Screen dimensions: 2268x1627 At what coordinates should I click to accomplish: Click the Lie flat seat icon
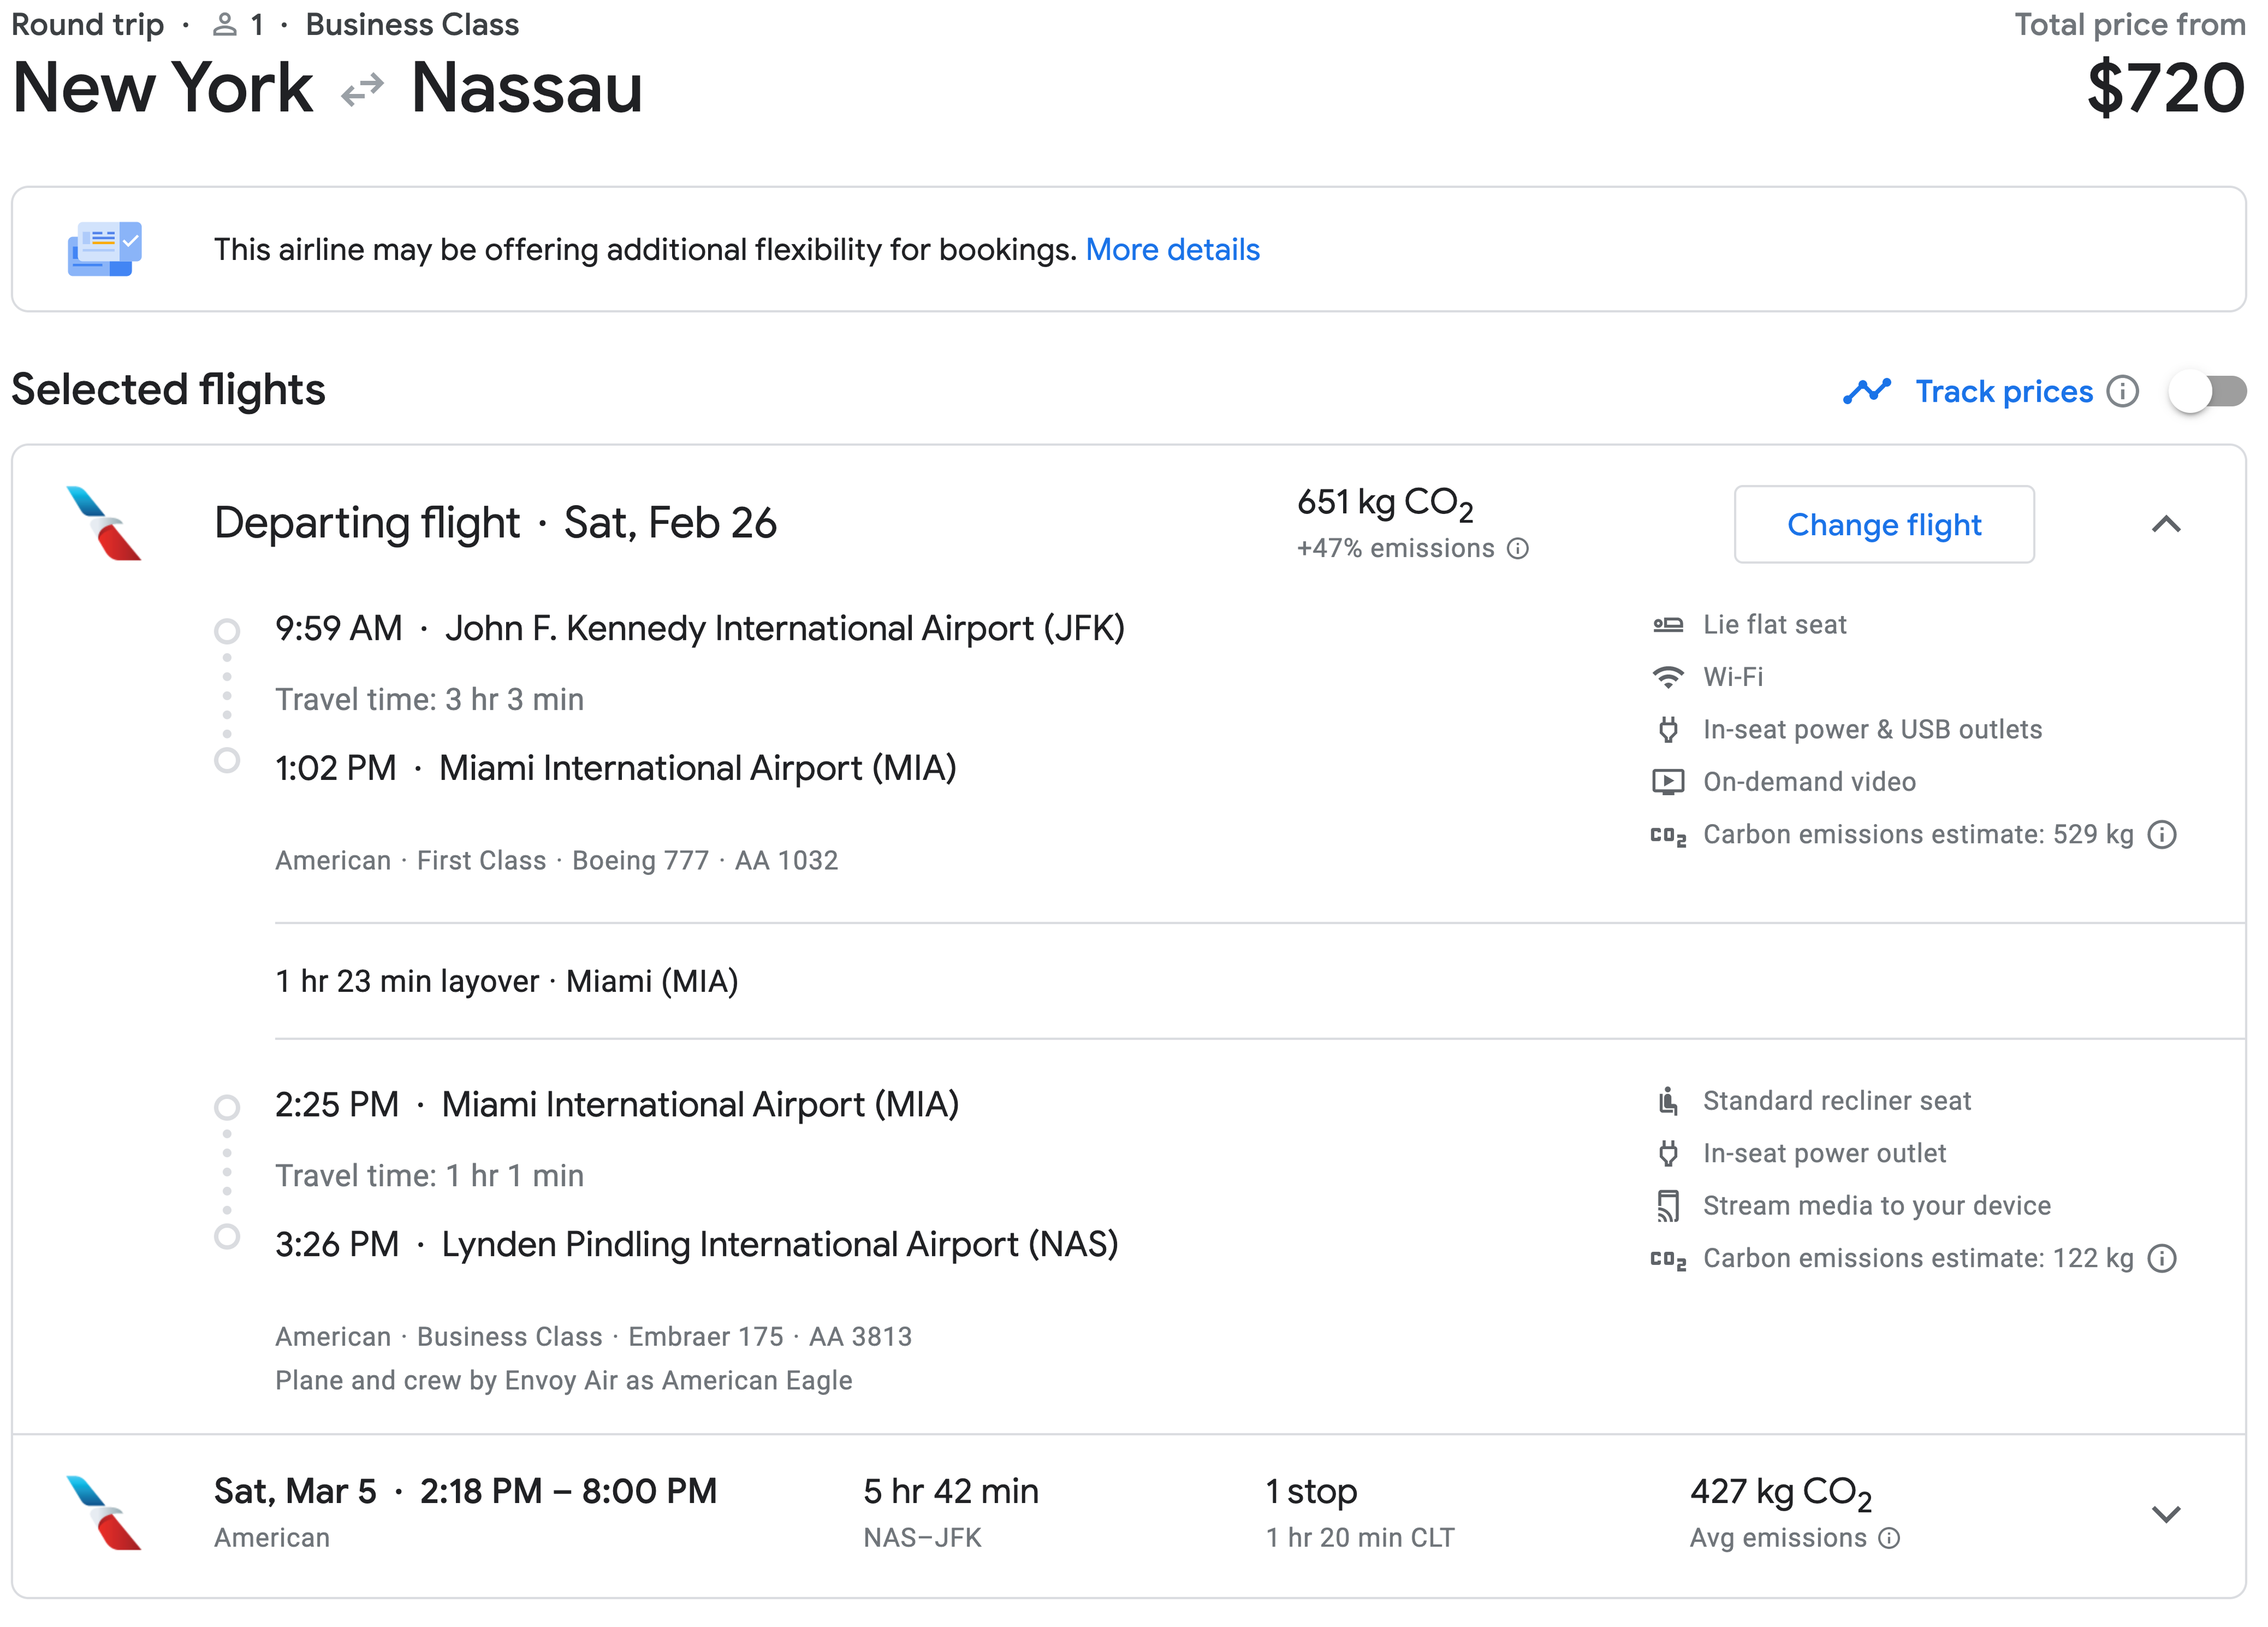click(1668, 625)
